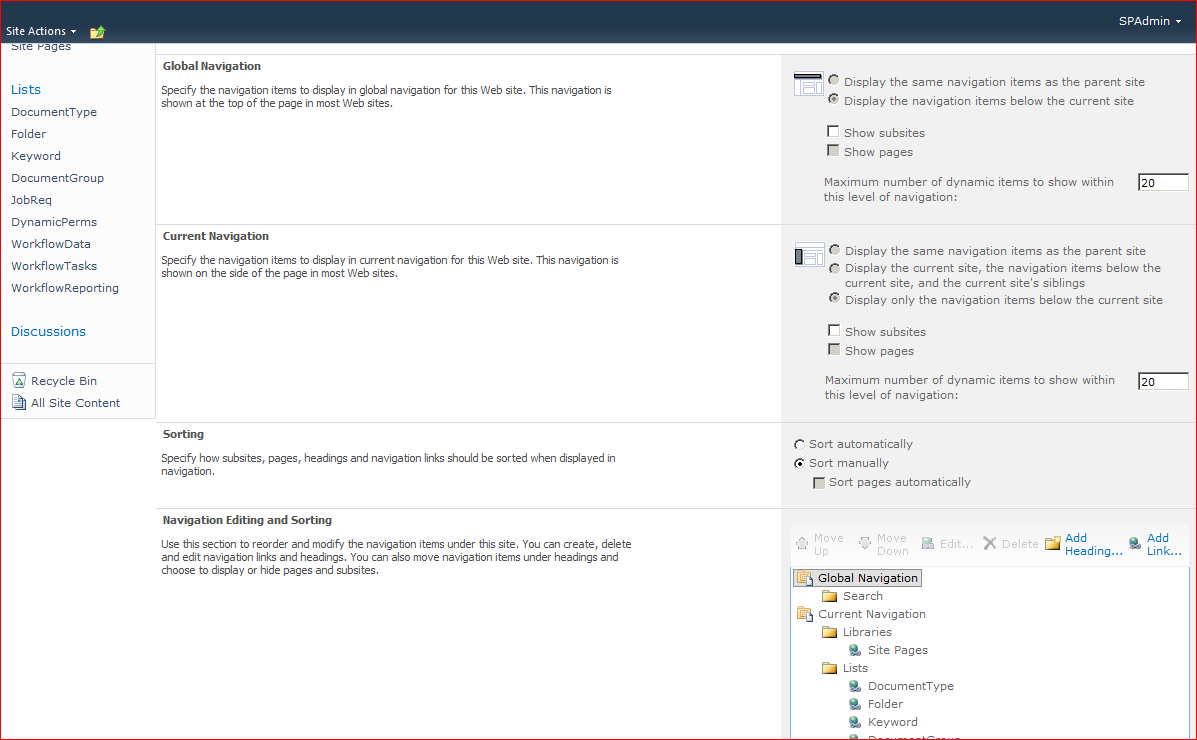Open the SPAdmin user menu
Image resolution: width=1197 pixels, height=740 pixels.
click(1149, 21)
